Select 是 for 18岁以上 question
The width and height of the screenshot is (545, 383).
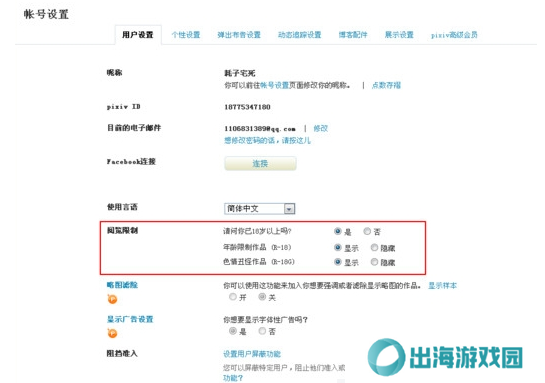pyautogui.click(x=337, y=231)
